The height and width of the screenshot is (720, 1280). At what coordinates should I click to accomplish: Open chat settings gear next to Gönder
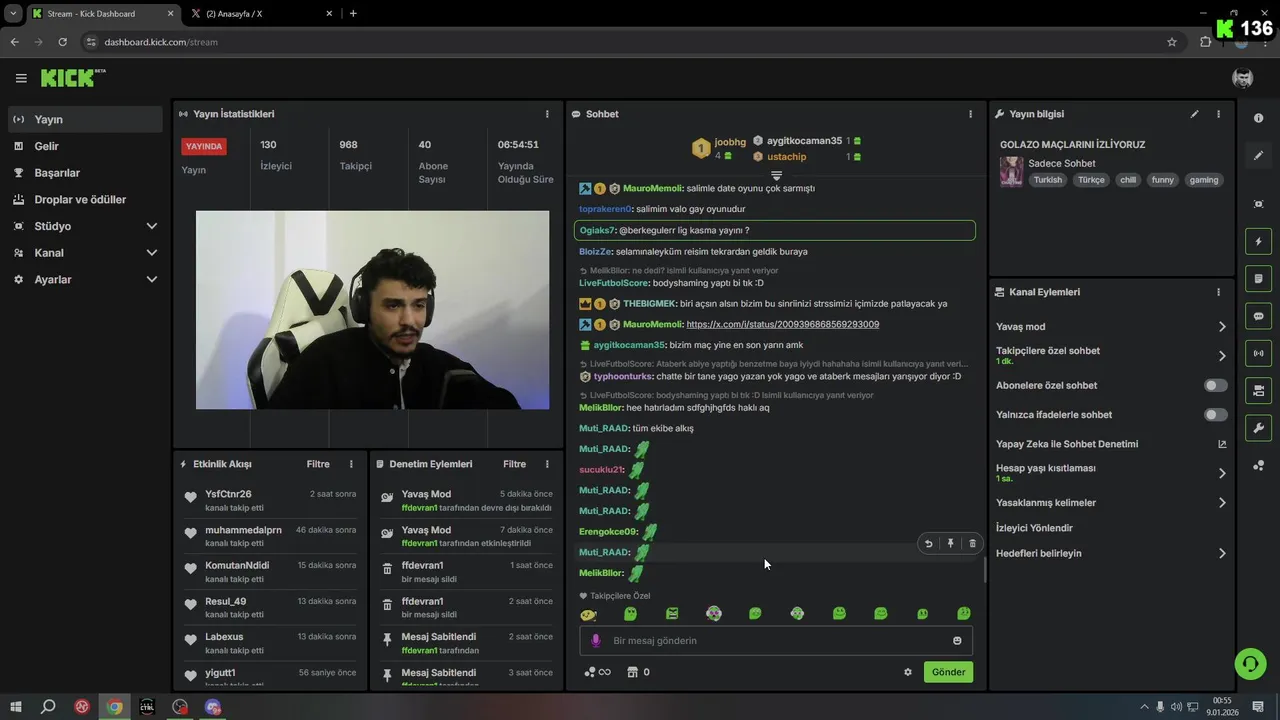point(908,672)
